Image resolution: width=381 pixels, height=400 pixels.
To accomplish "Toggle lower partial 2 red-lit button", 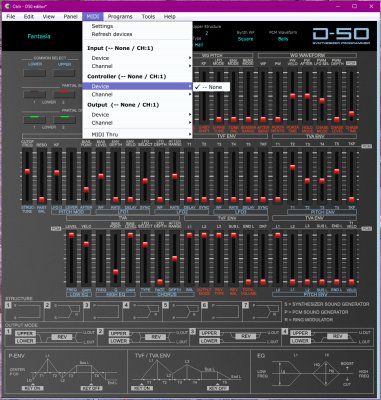I will [65, 94].
